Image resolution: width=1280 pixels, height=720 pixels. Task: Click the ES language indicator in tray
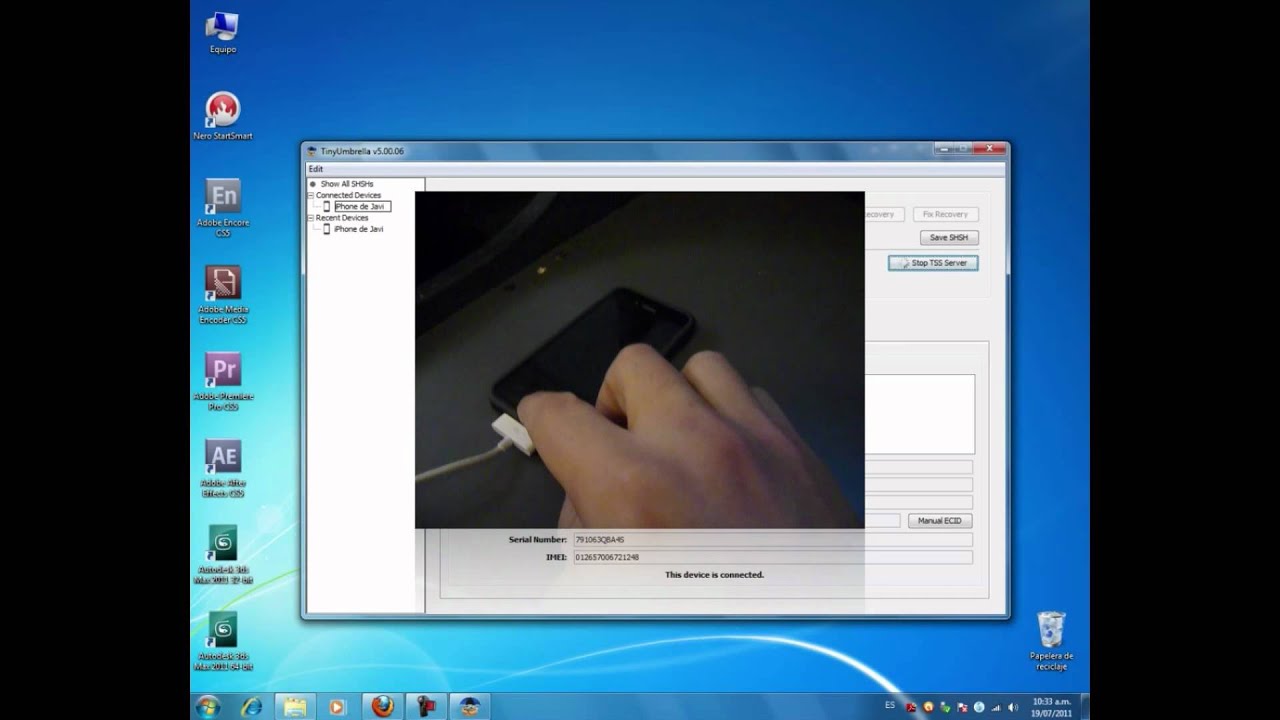[890, 705]
